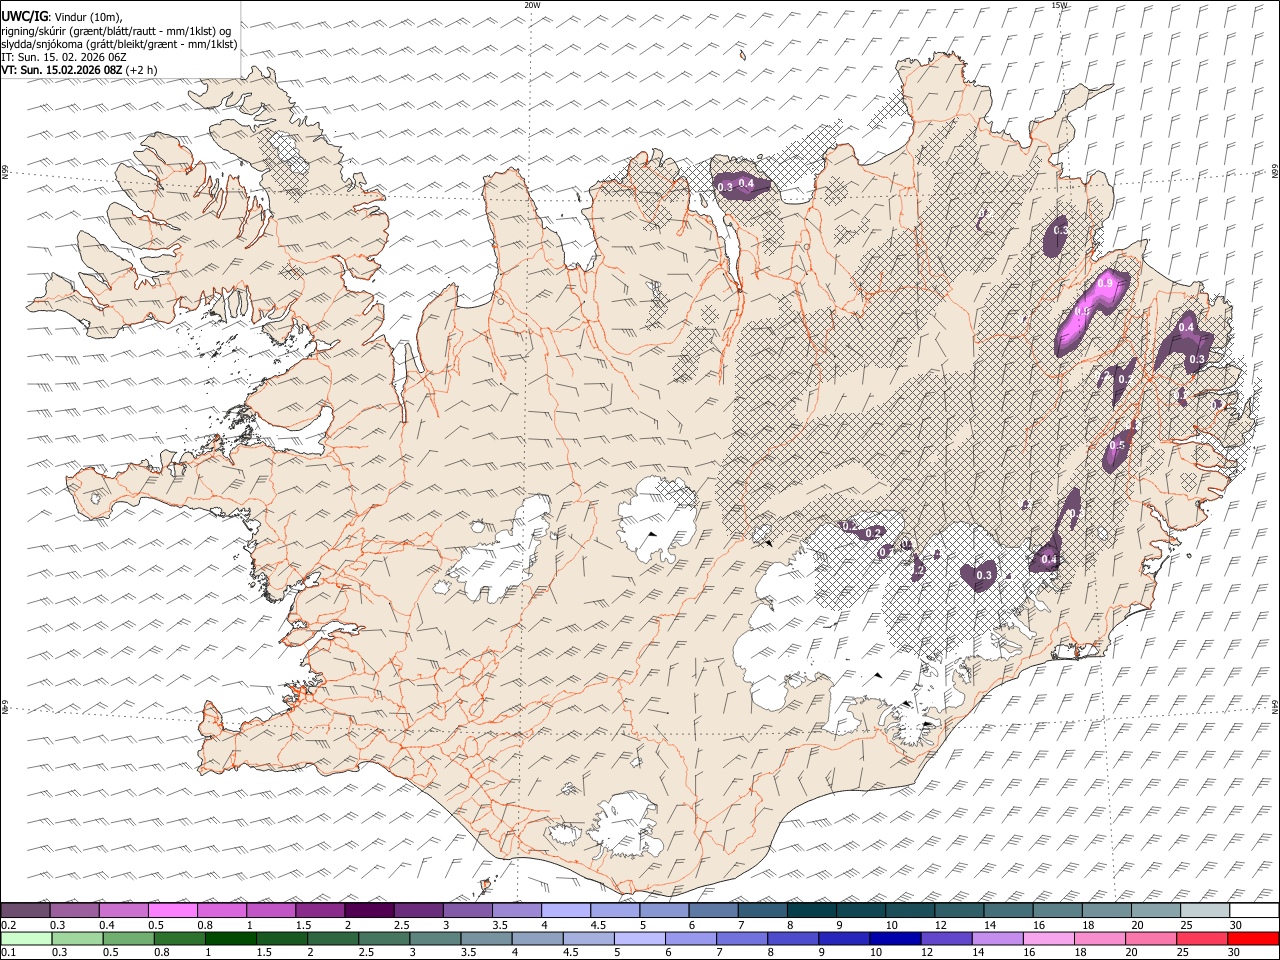Click the '(+2 h)' forecast offset text
The width and height of the screenshot is (1280, 960).
point(142,70)
